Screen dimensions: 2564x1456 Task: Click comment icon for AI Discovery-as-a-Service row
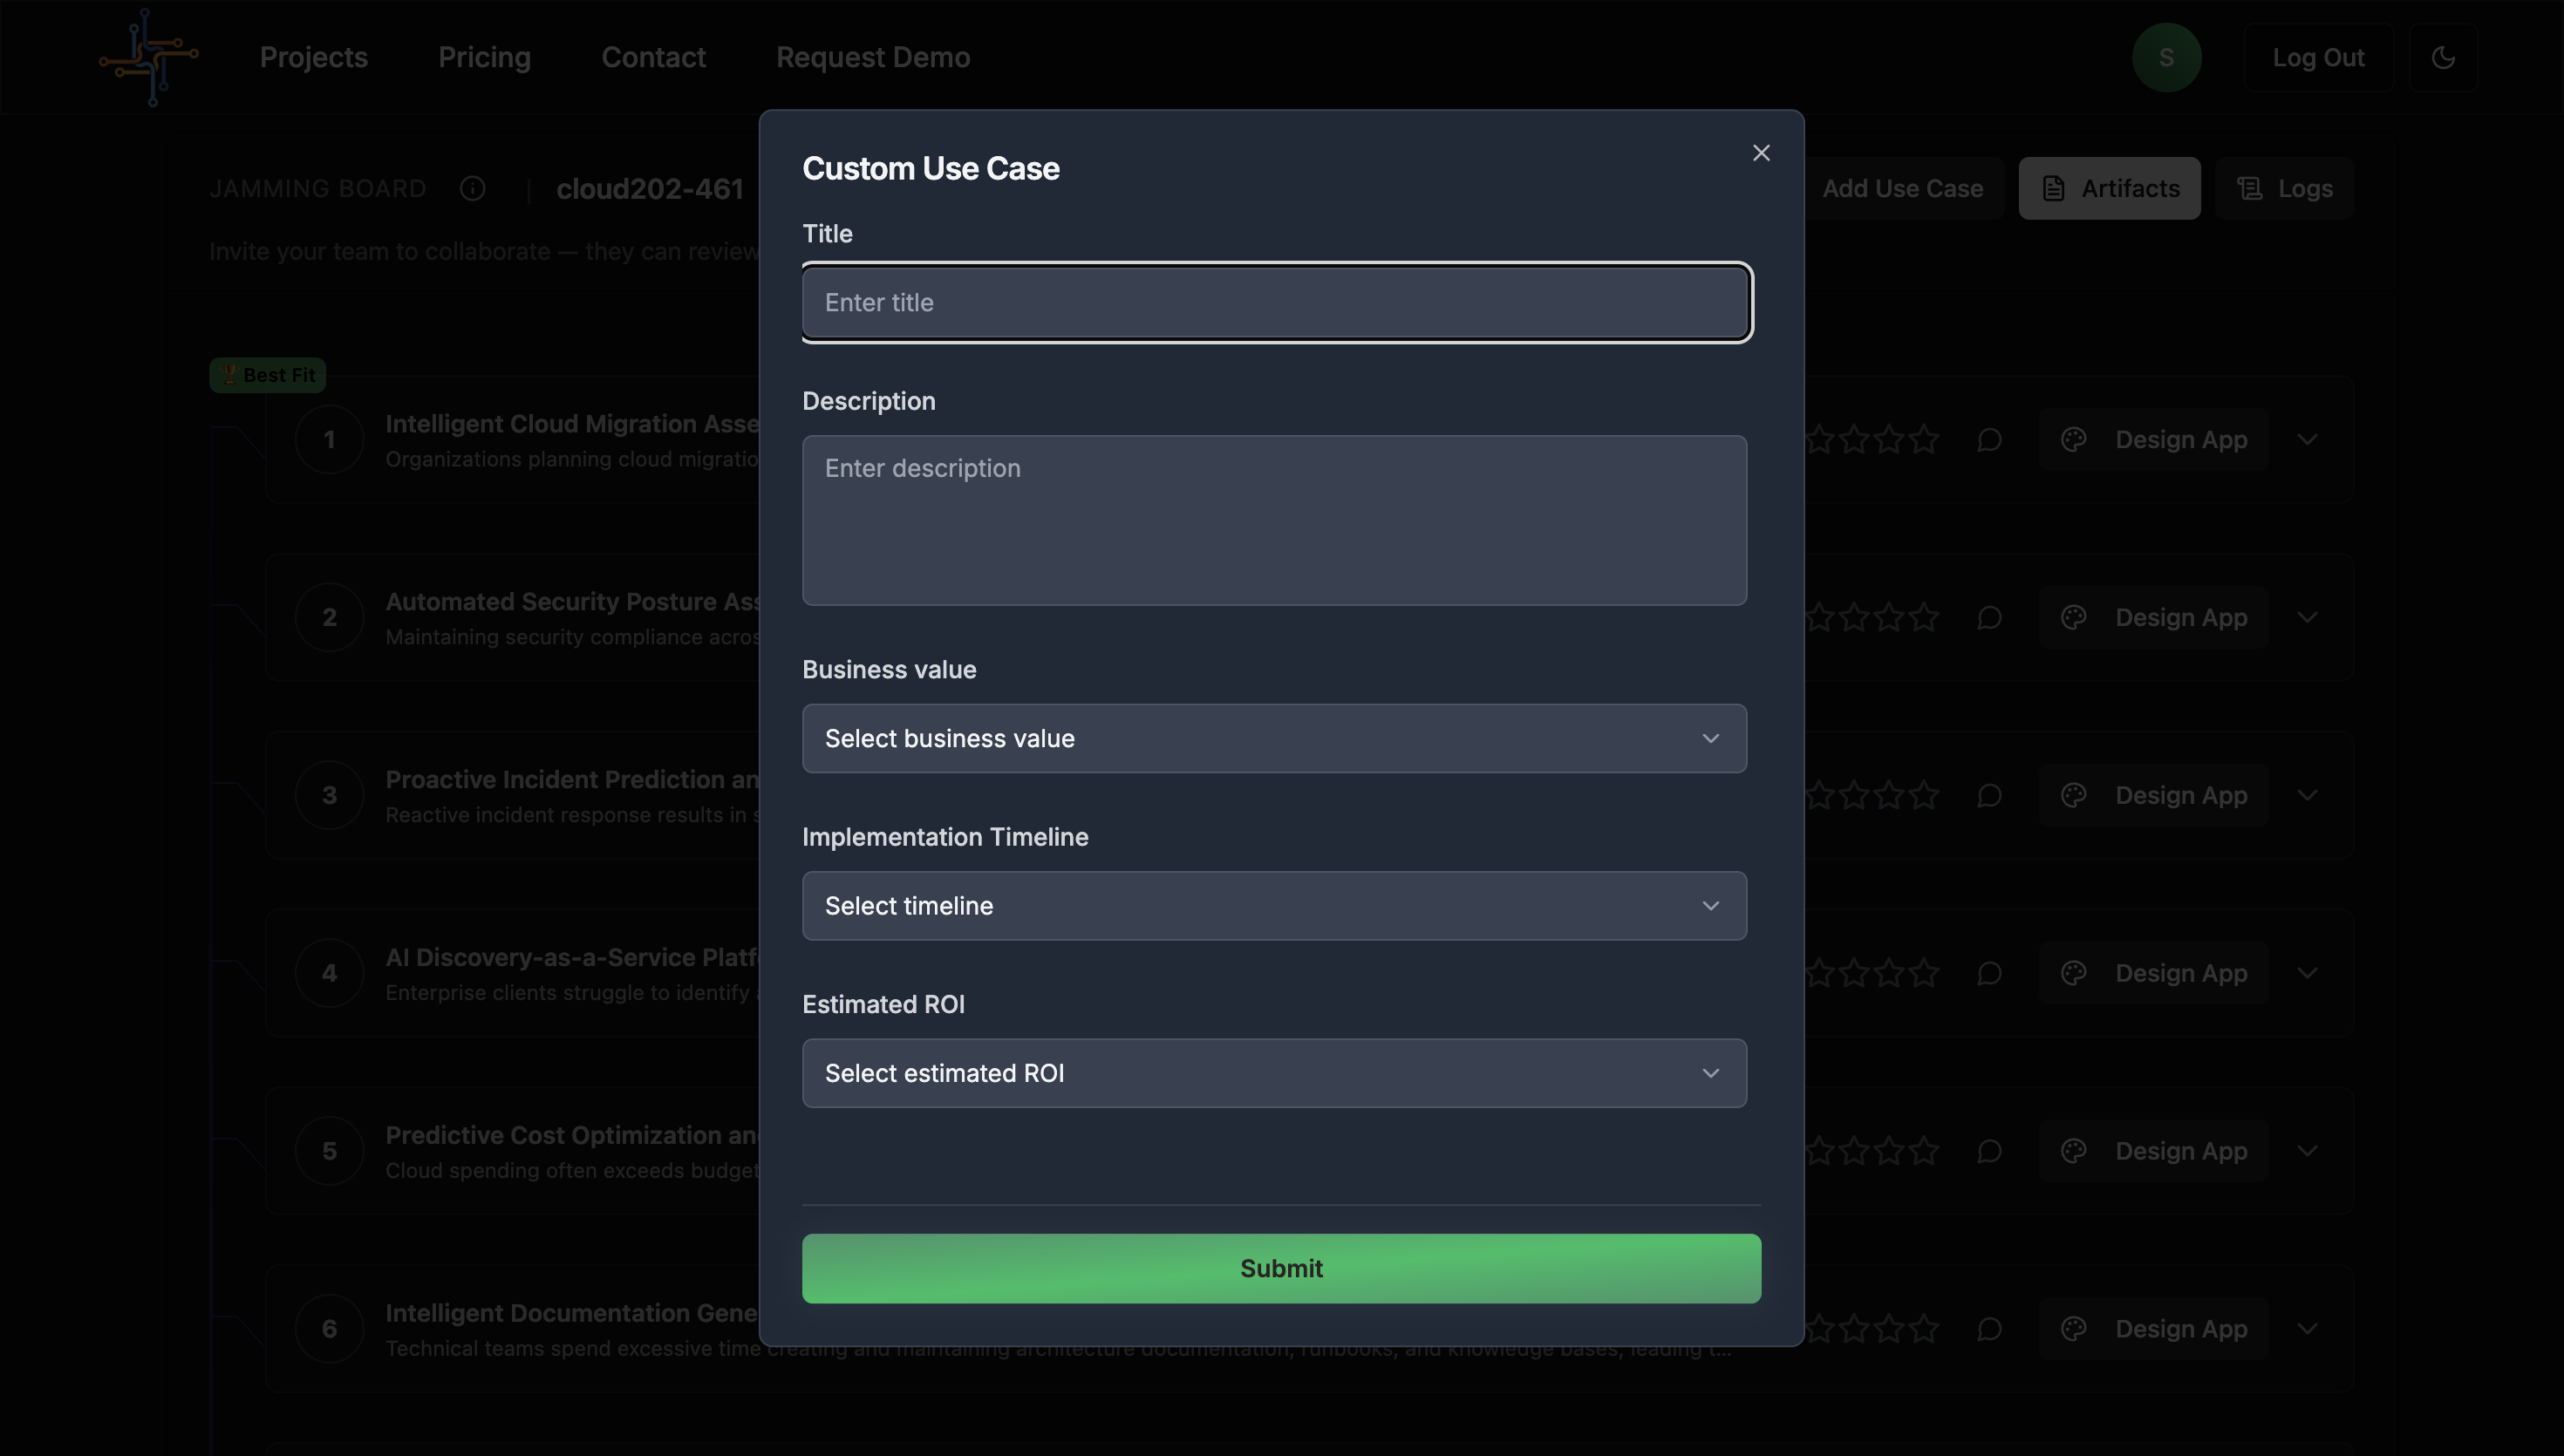tap(1989, 973)
